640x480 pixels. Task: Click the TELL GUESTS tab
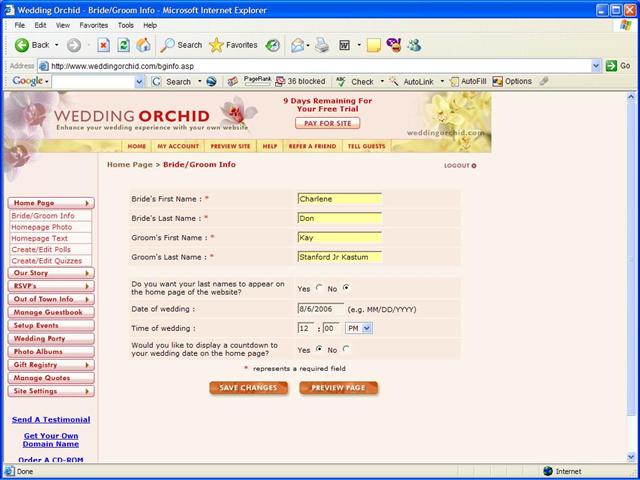(366, 146)
